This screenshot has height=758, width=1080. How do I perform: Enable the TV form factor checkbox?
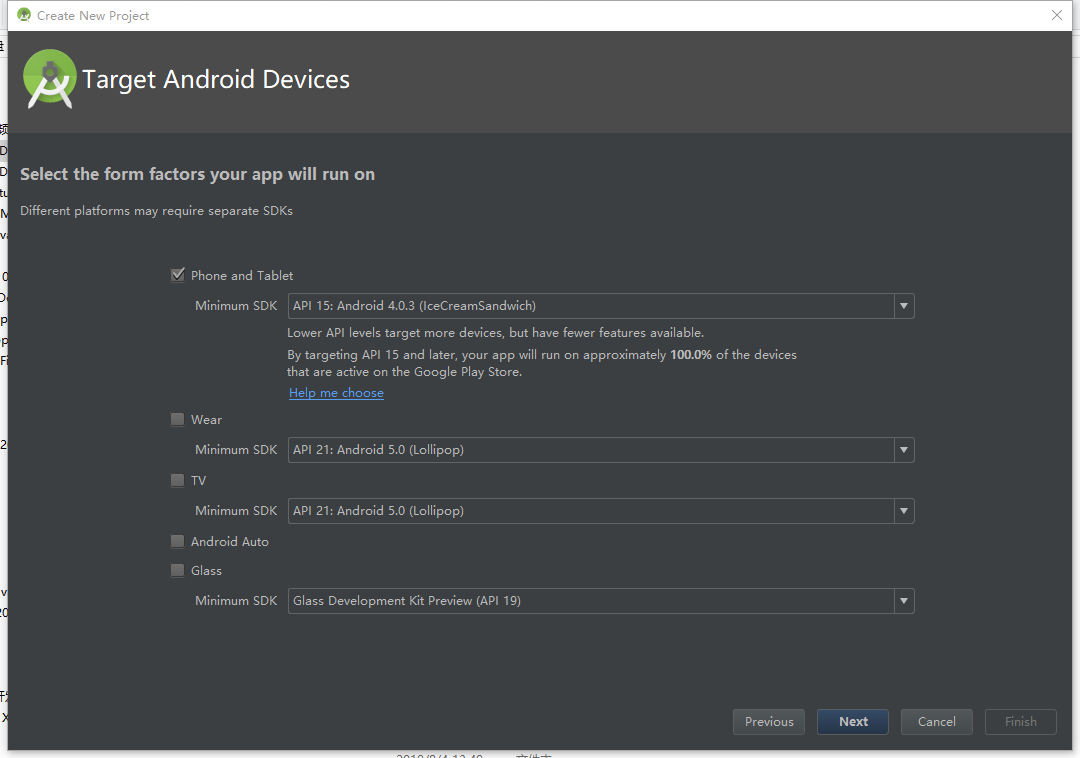pyautogui.click(x=178, y=480)
